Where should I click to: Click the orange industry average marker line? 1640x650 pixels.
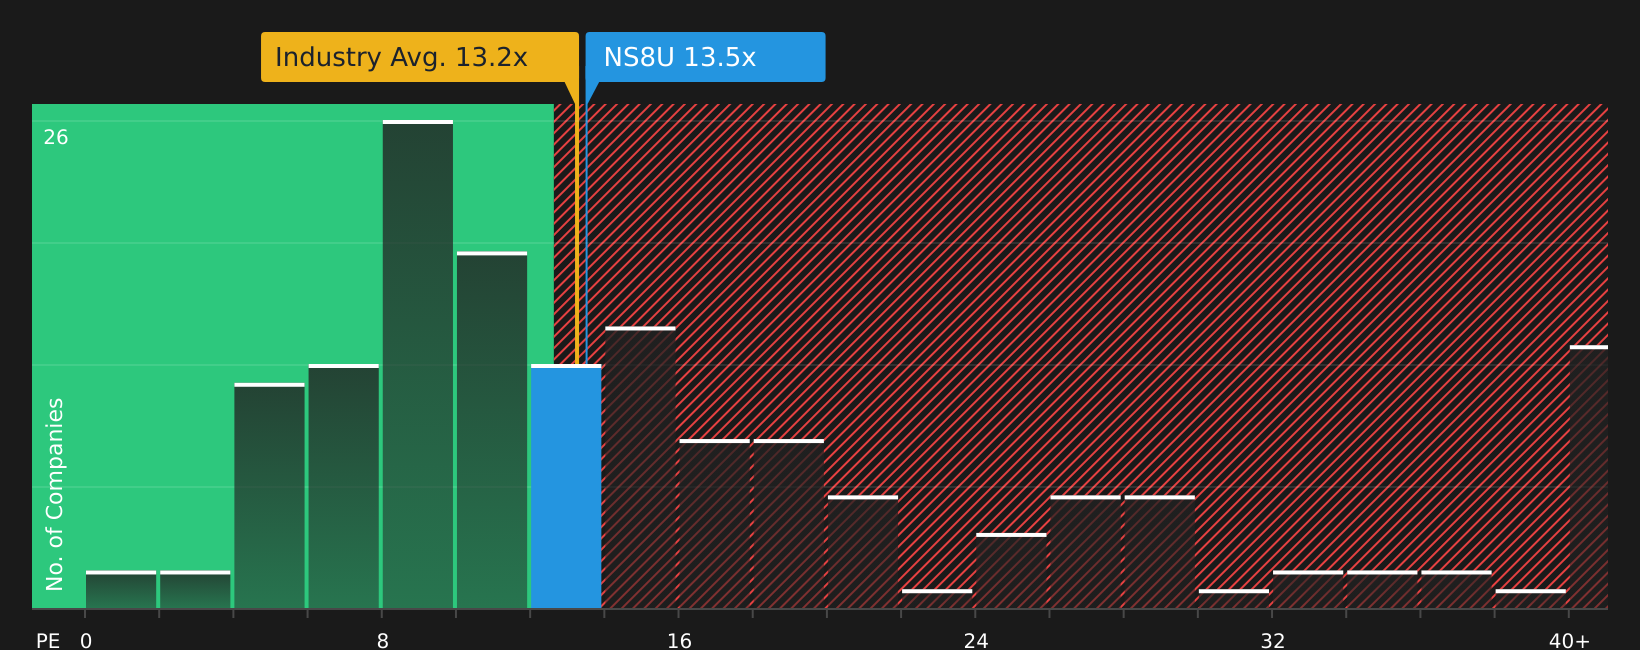click(577, 234)
